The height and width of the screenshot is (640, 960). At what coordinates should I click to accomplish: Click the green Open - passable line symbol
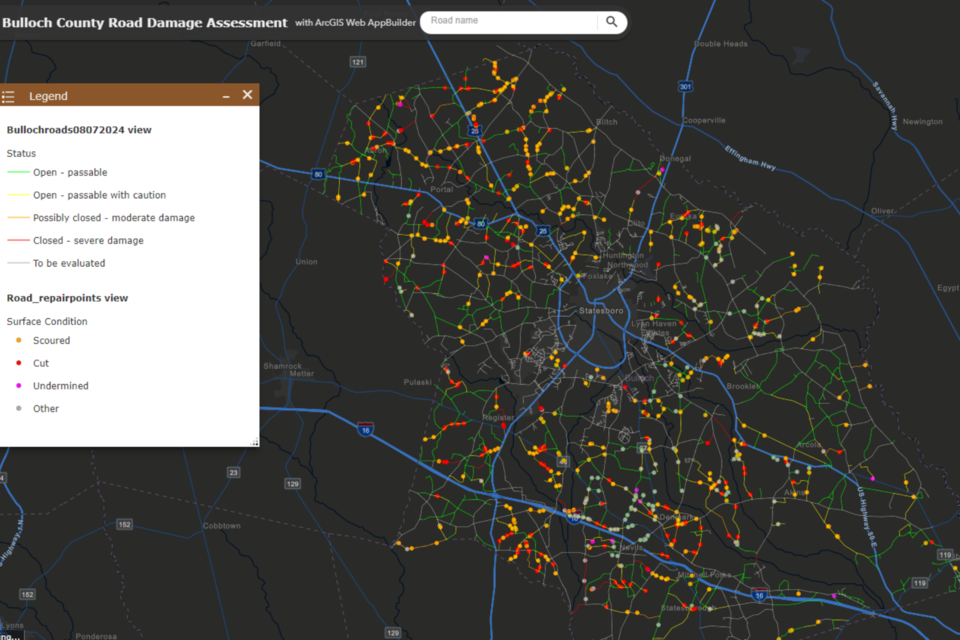tap(18, 173)
